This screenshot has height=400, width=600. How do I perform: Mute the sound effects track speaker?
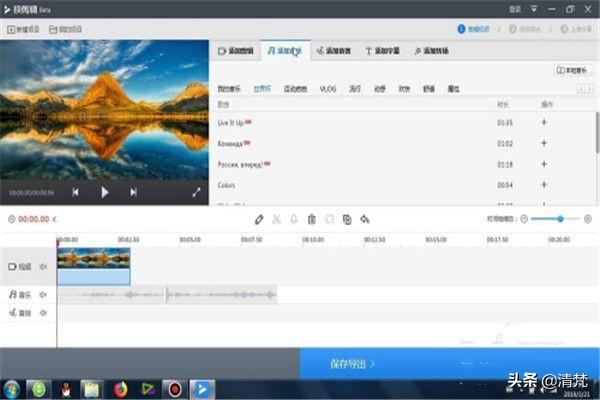43,313
